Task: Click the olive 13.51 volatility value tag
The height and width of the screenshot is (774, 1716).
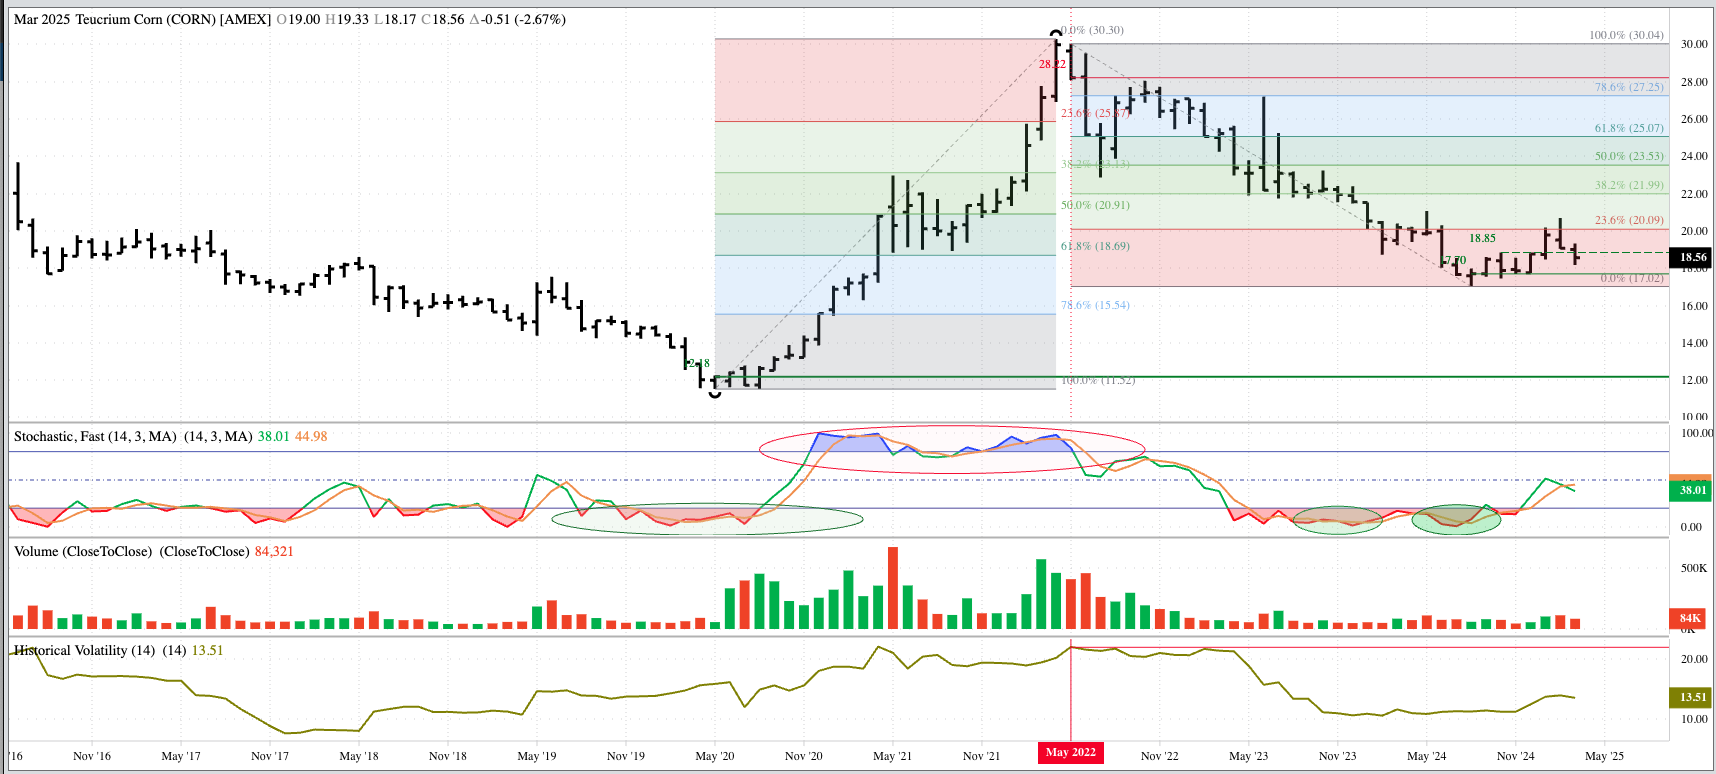Action: (x=1691, y=697)
